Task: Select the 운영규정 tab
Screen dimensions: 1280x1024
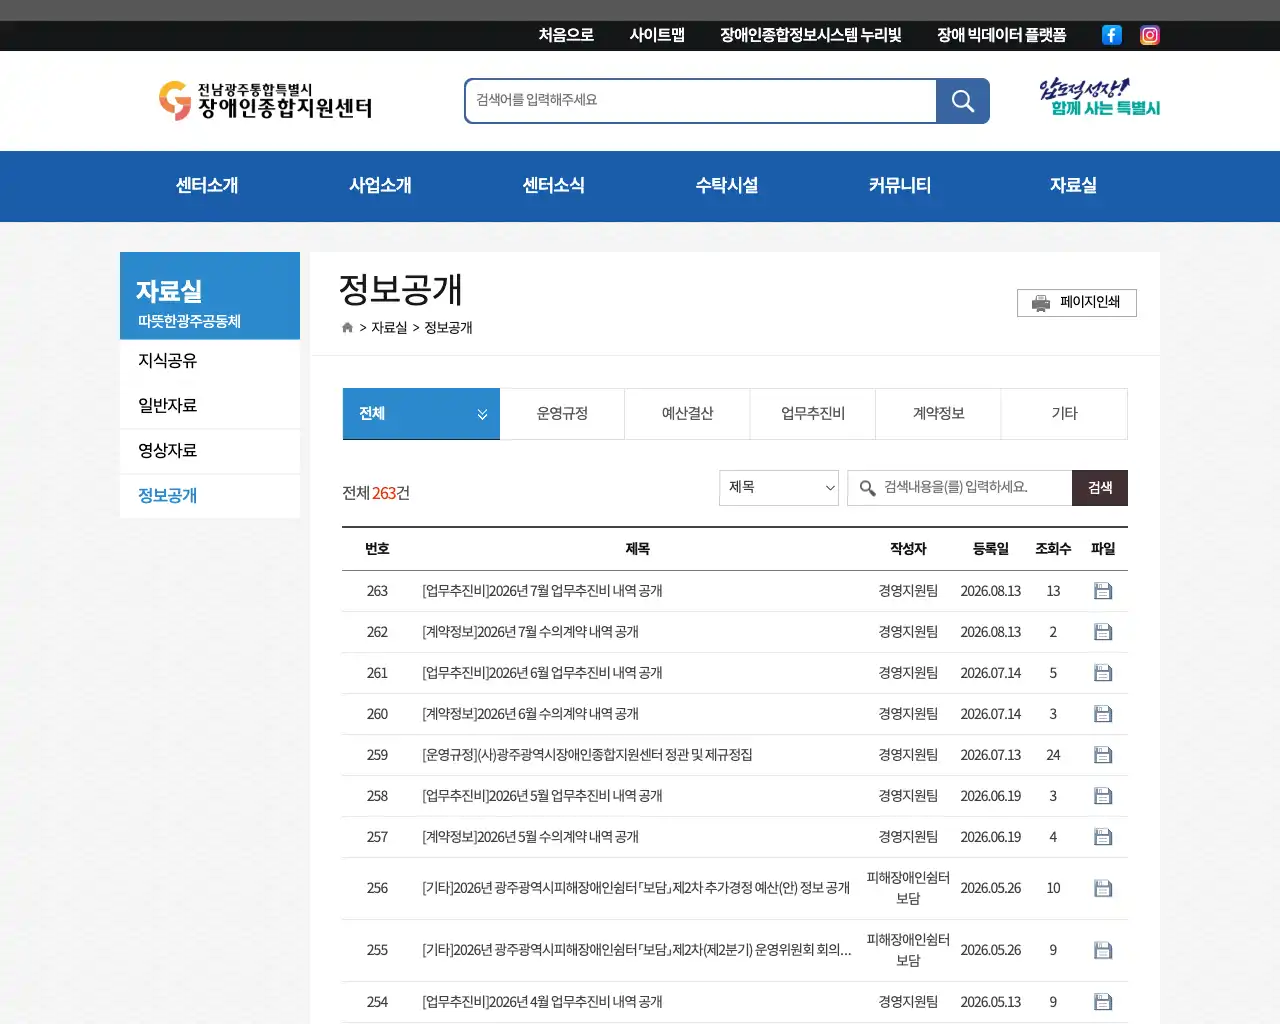Action: click(562, 414)
